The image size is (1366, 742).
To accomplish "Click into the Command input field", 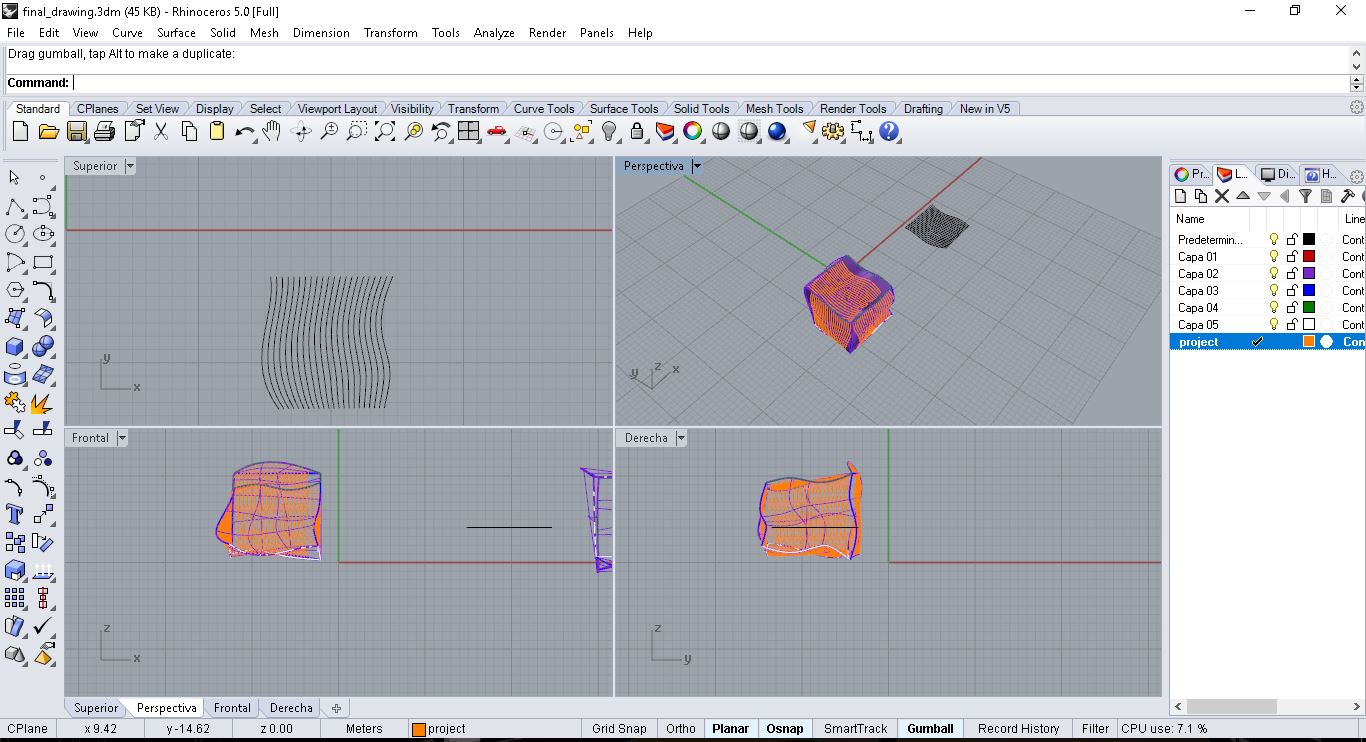I will (x=710, y=83).
